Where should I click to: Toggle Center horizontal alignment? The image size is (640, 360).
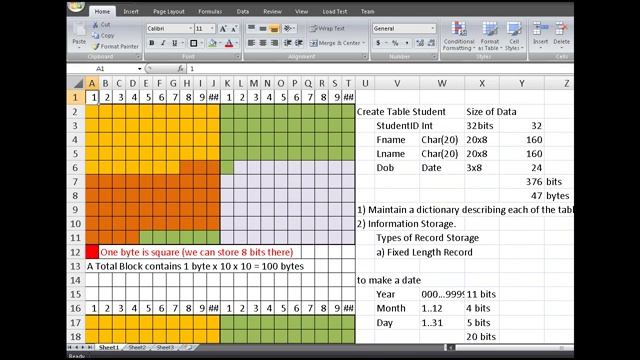[x=263, y=43]
